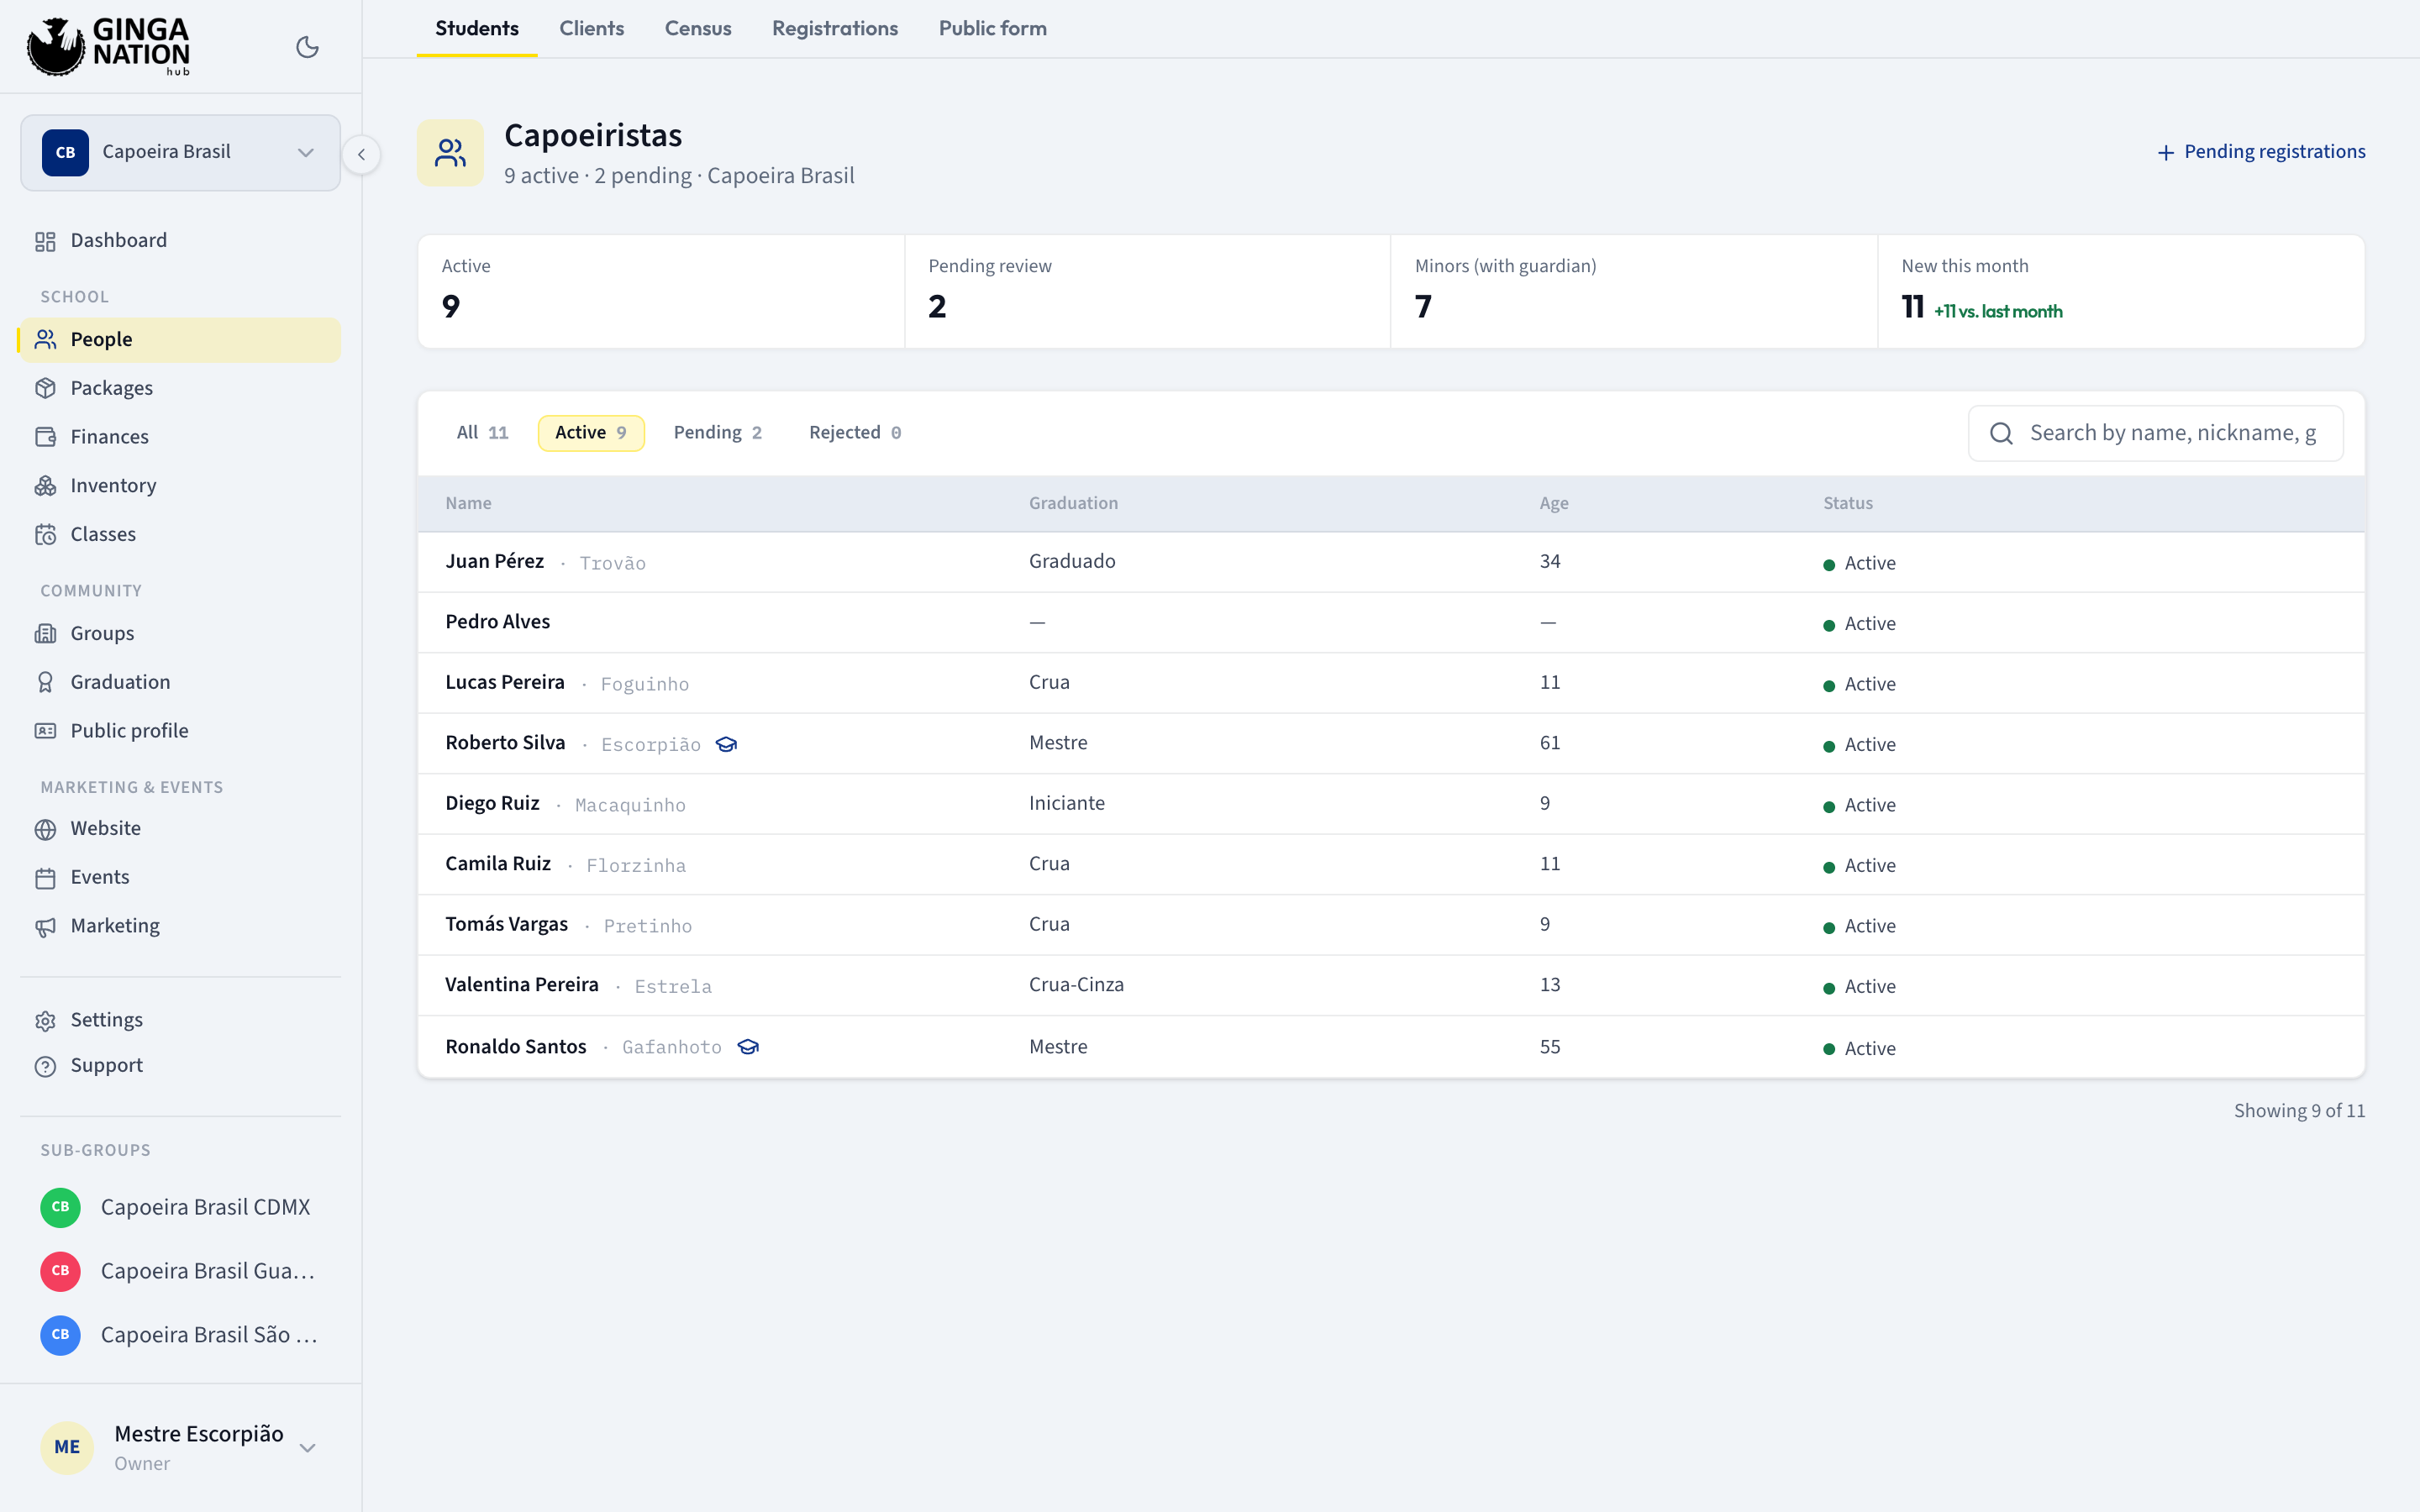2420x1512 pixels.
Task: Filter list by All 11
Action: tap(482, 432)
